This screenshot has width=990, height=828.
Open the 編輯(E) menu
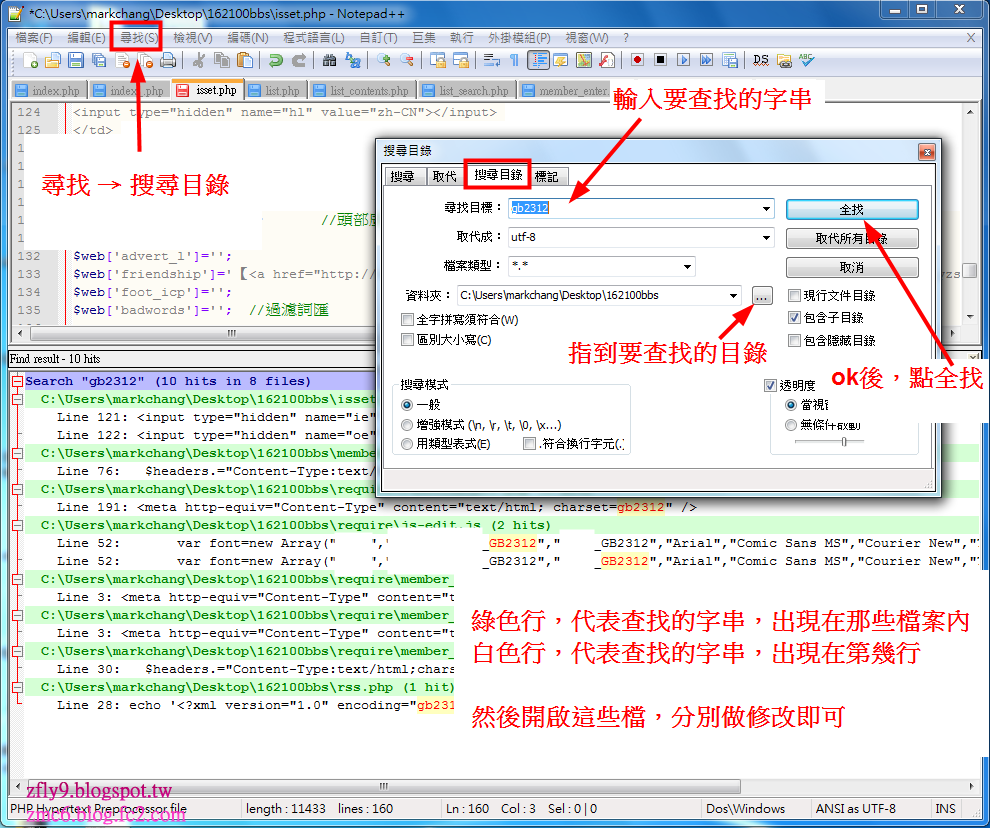pyautogui.click(x=86, y=38)
